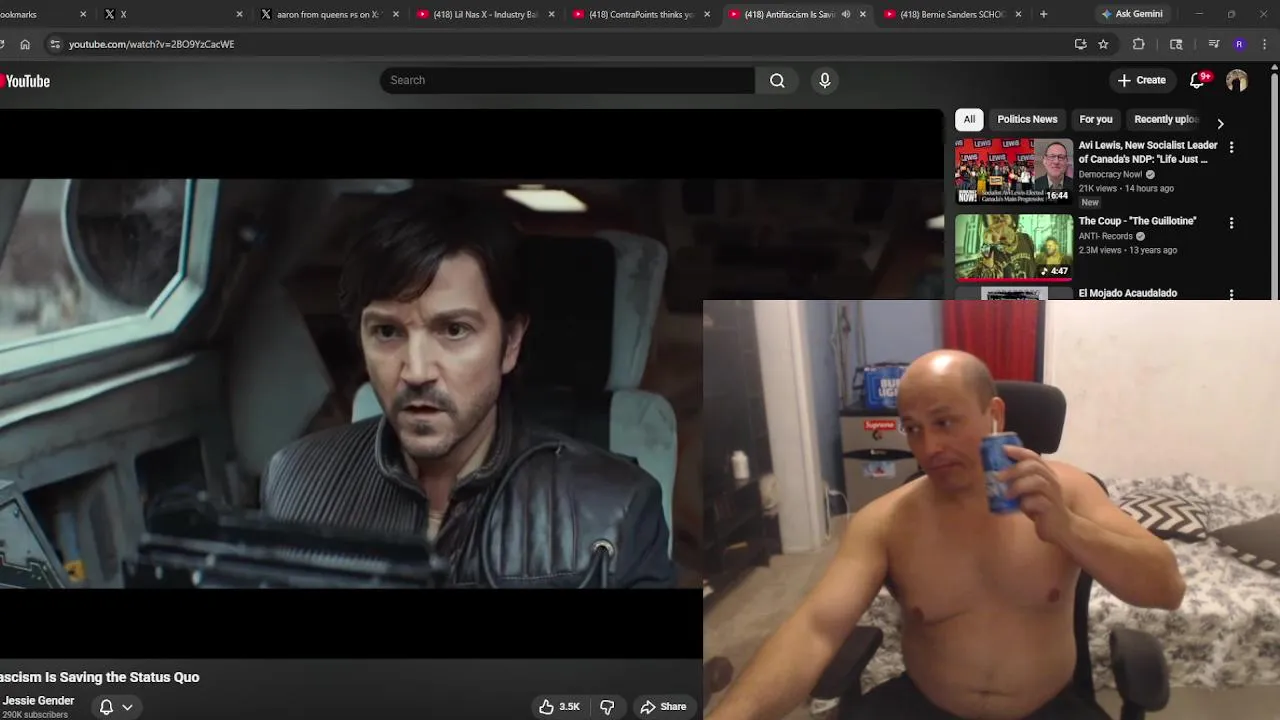The width and height of the screenshot is (1280, 720).
Task: Click the install app icon in address bar
Action: tap(1080, 44)
